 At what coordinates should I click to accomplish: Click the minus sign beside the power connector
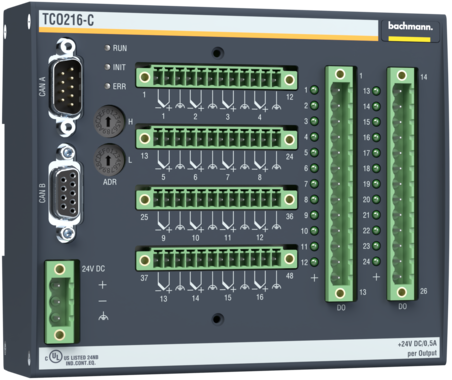103,301
